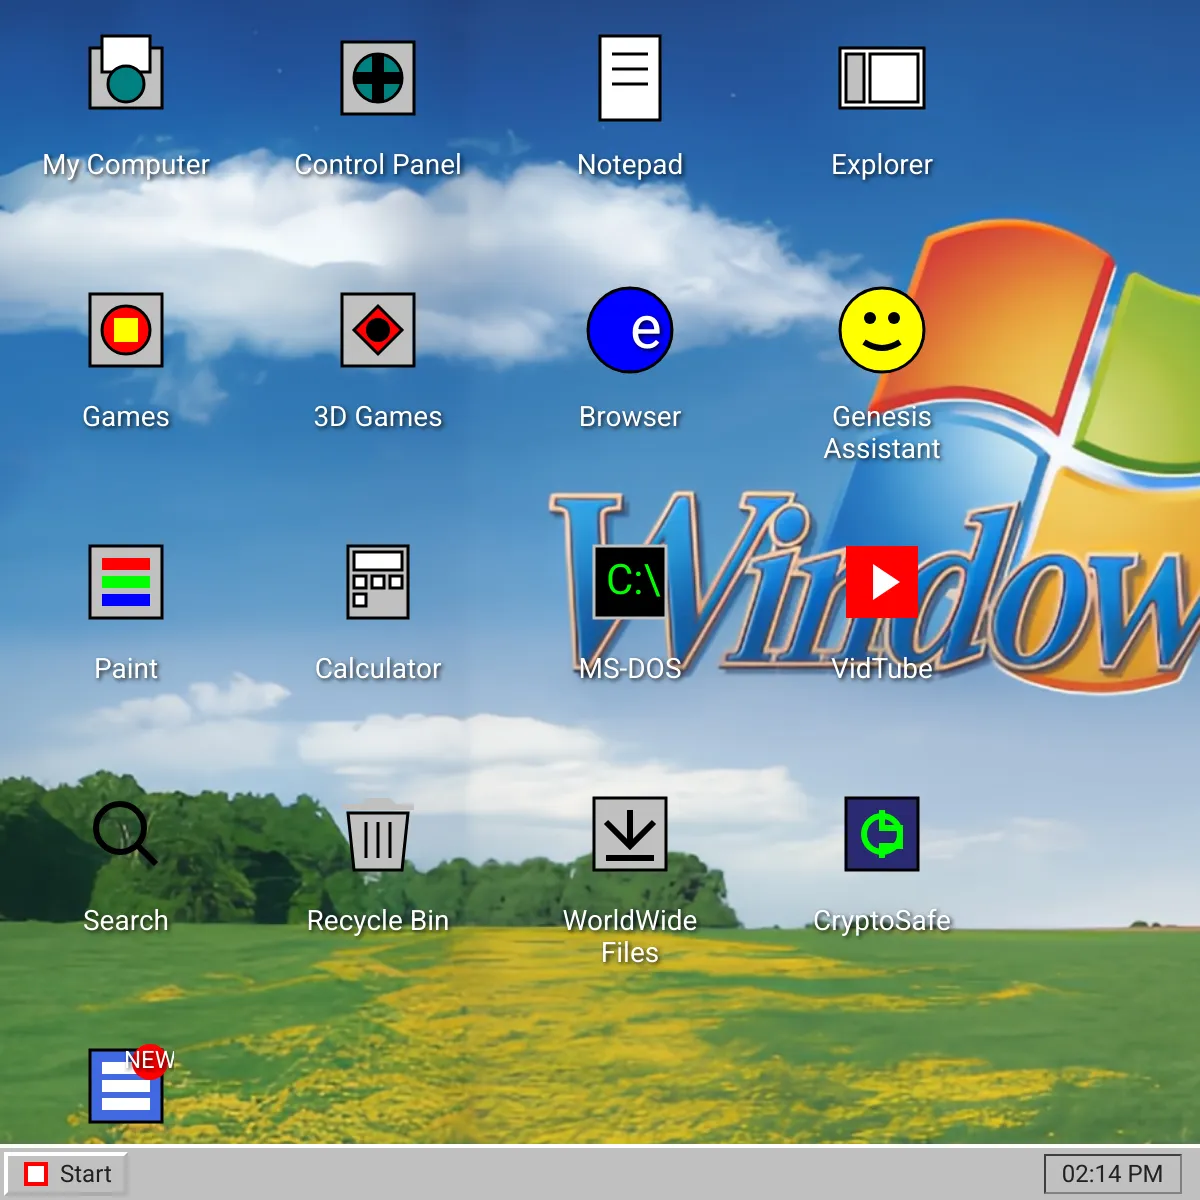Open the Genesis Assistant smiley icon

882,330
